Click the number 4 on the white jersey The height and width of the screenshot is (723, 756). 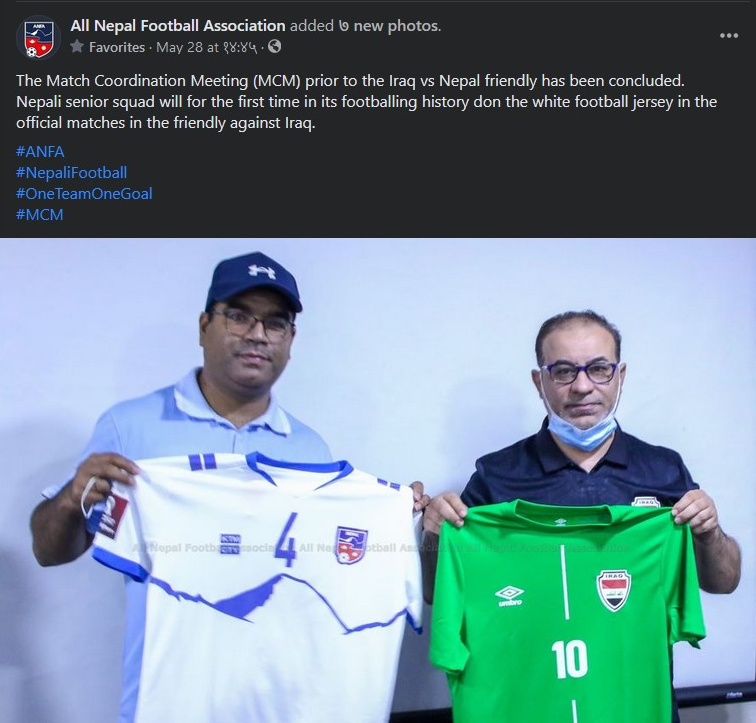pos(288,540)
